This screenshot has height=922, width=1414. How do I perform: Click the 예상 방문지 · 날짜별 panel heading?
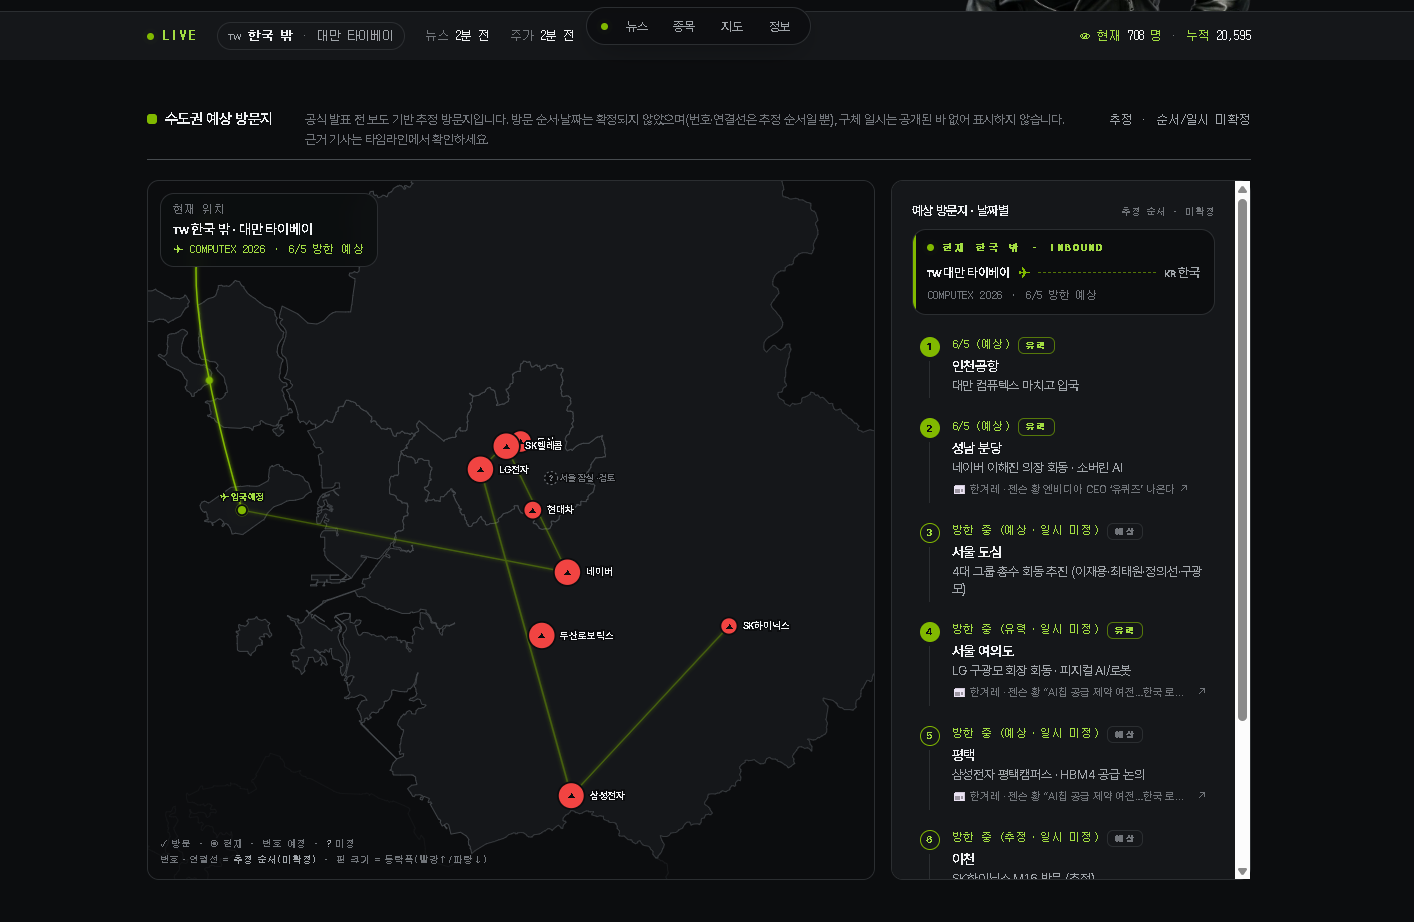tap(960, 211)
